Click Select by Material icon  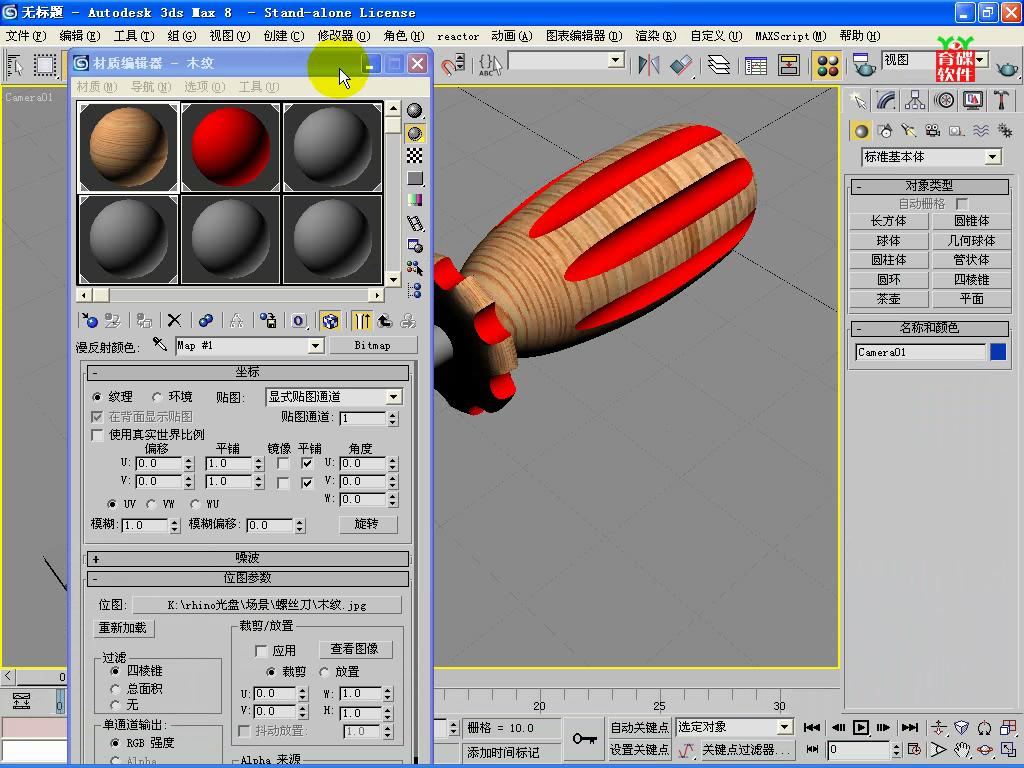(x=414, y=268)
